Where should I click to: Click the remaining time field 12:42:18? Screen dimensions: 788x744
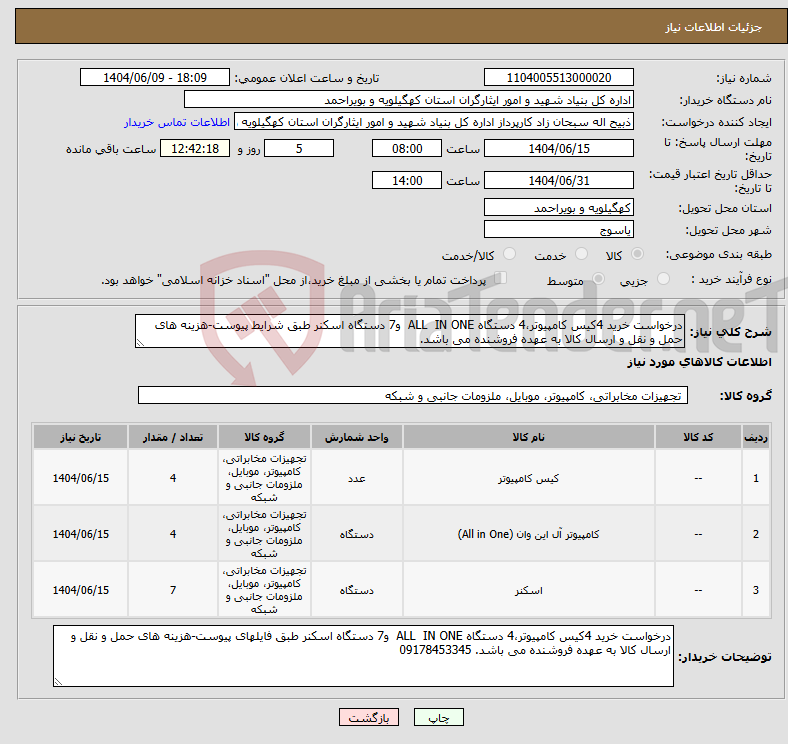tap(195, 148)
